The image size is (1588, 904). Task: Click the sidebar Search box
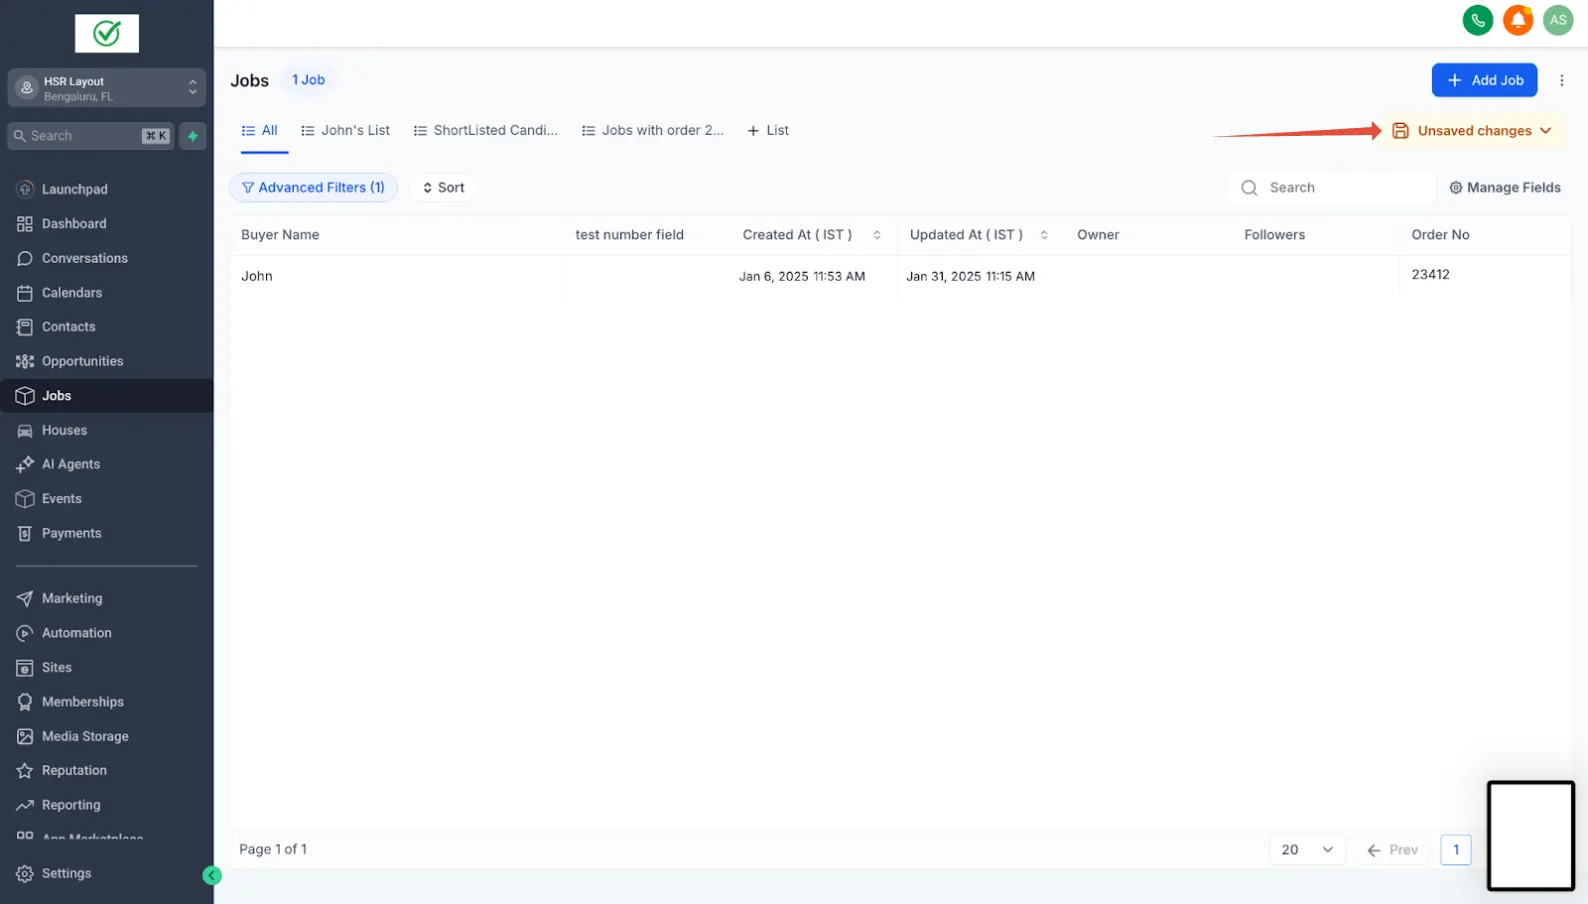click(x=91, y=136)
